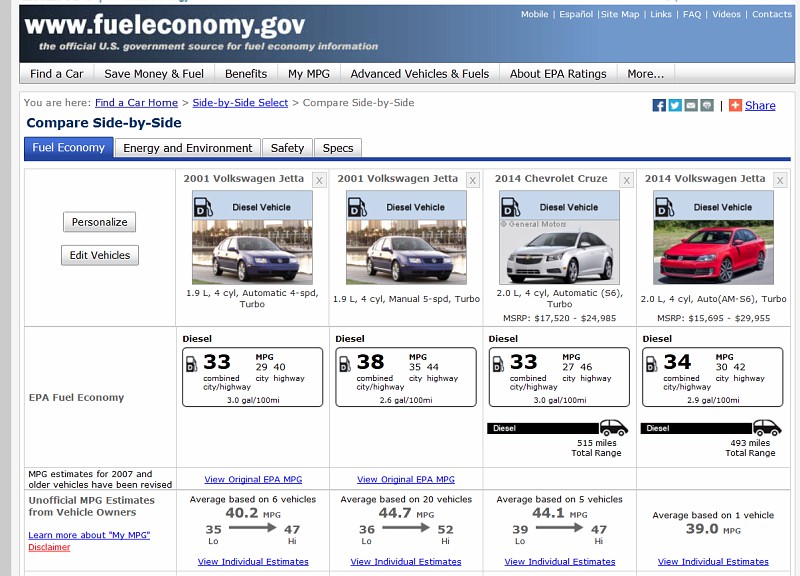The height and width of the screenshot is (576, 800).
Task: Open Save Money & Fuel menu
Action: [154, 73]
